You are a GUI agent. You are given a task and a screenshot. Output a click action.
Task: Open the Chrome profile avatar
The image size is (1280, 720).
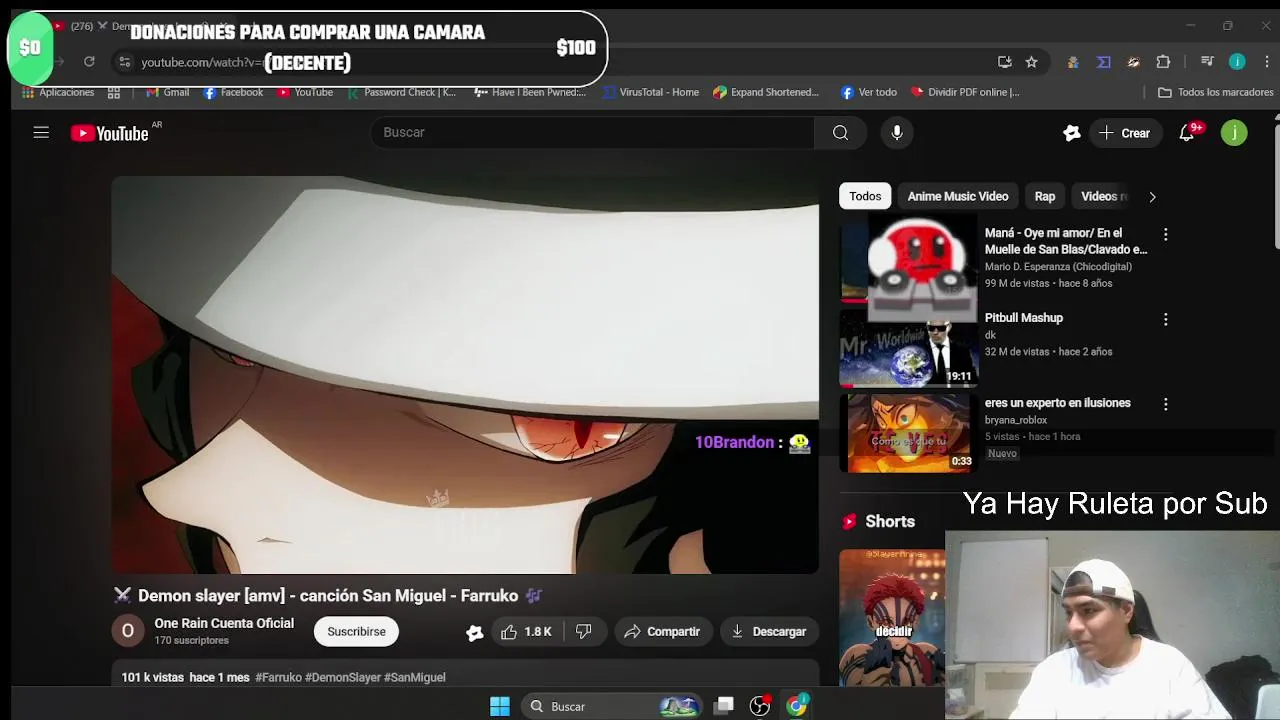click(x=1237, y=62)
